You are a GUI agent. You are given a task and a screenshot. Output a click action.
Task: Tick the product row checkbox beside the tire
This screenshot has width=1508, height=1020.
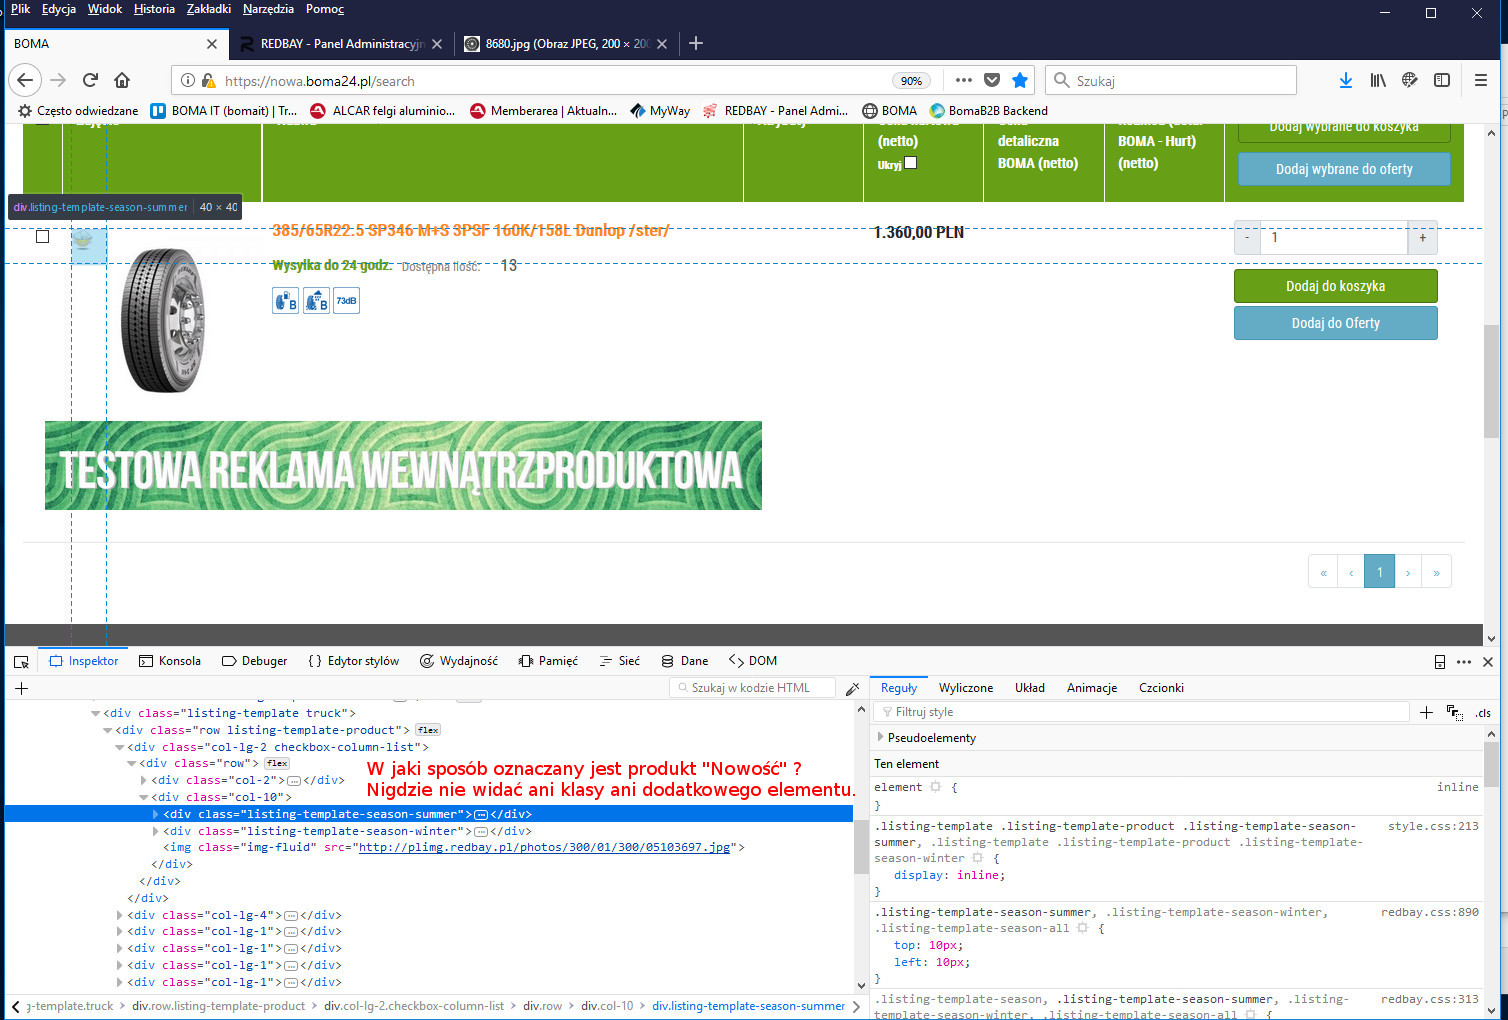click(x=42, y=237)
